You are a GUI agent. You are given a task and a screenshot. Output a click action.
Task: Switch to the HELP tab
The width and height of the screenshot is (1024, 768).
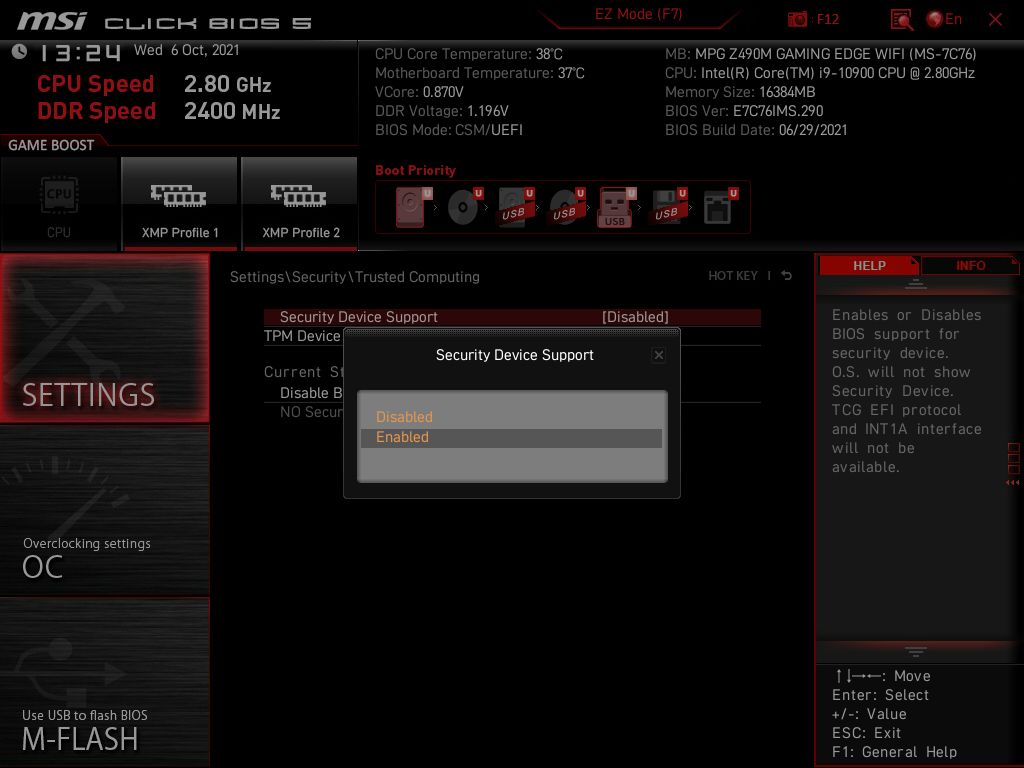coord(869,266)
